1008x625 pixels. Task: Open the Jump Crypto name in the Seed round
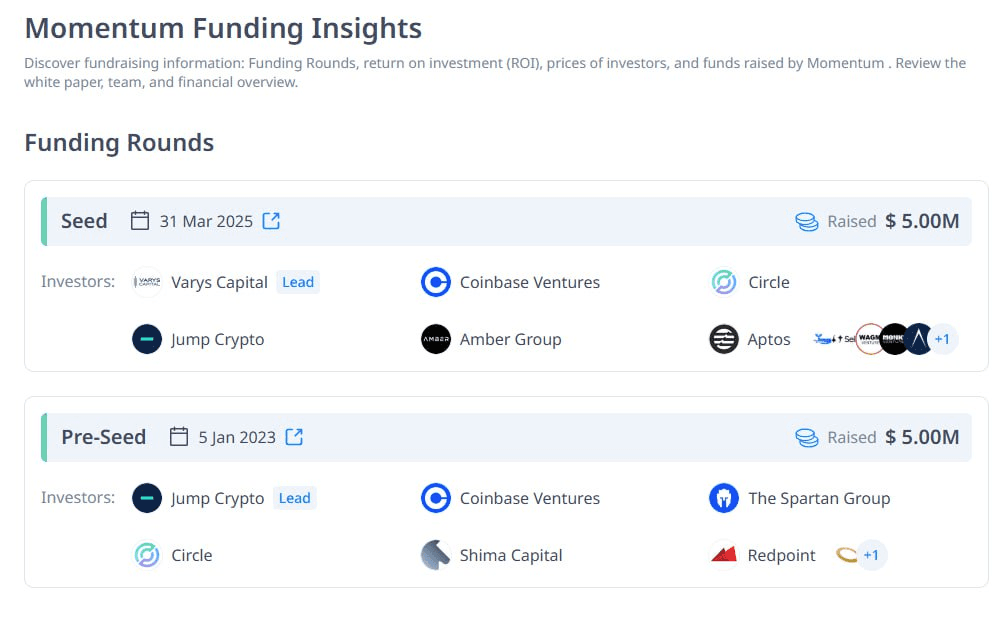pyautogui.click(x=217, y=339)
